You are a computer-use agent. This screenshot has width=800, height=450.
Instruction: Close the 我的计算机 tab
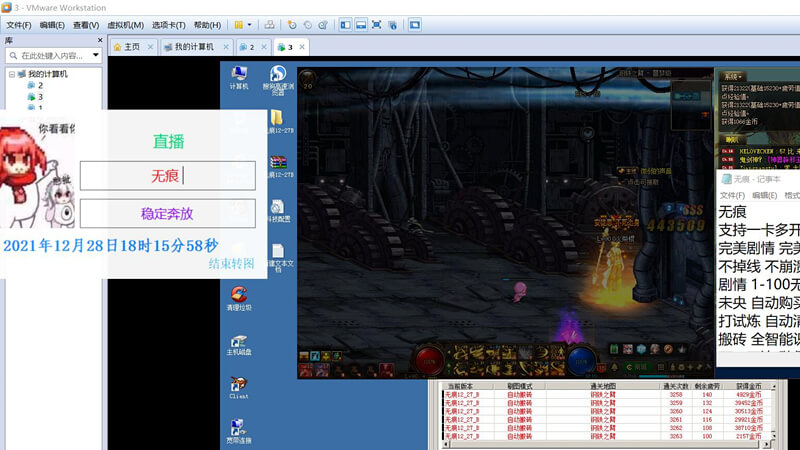point(226,47)
